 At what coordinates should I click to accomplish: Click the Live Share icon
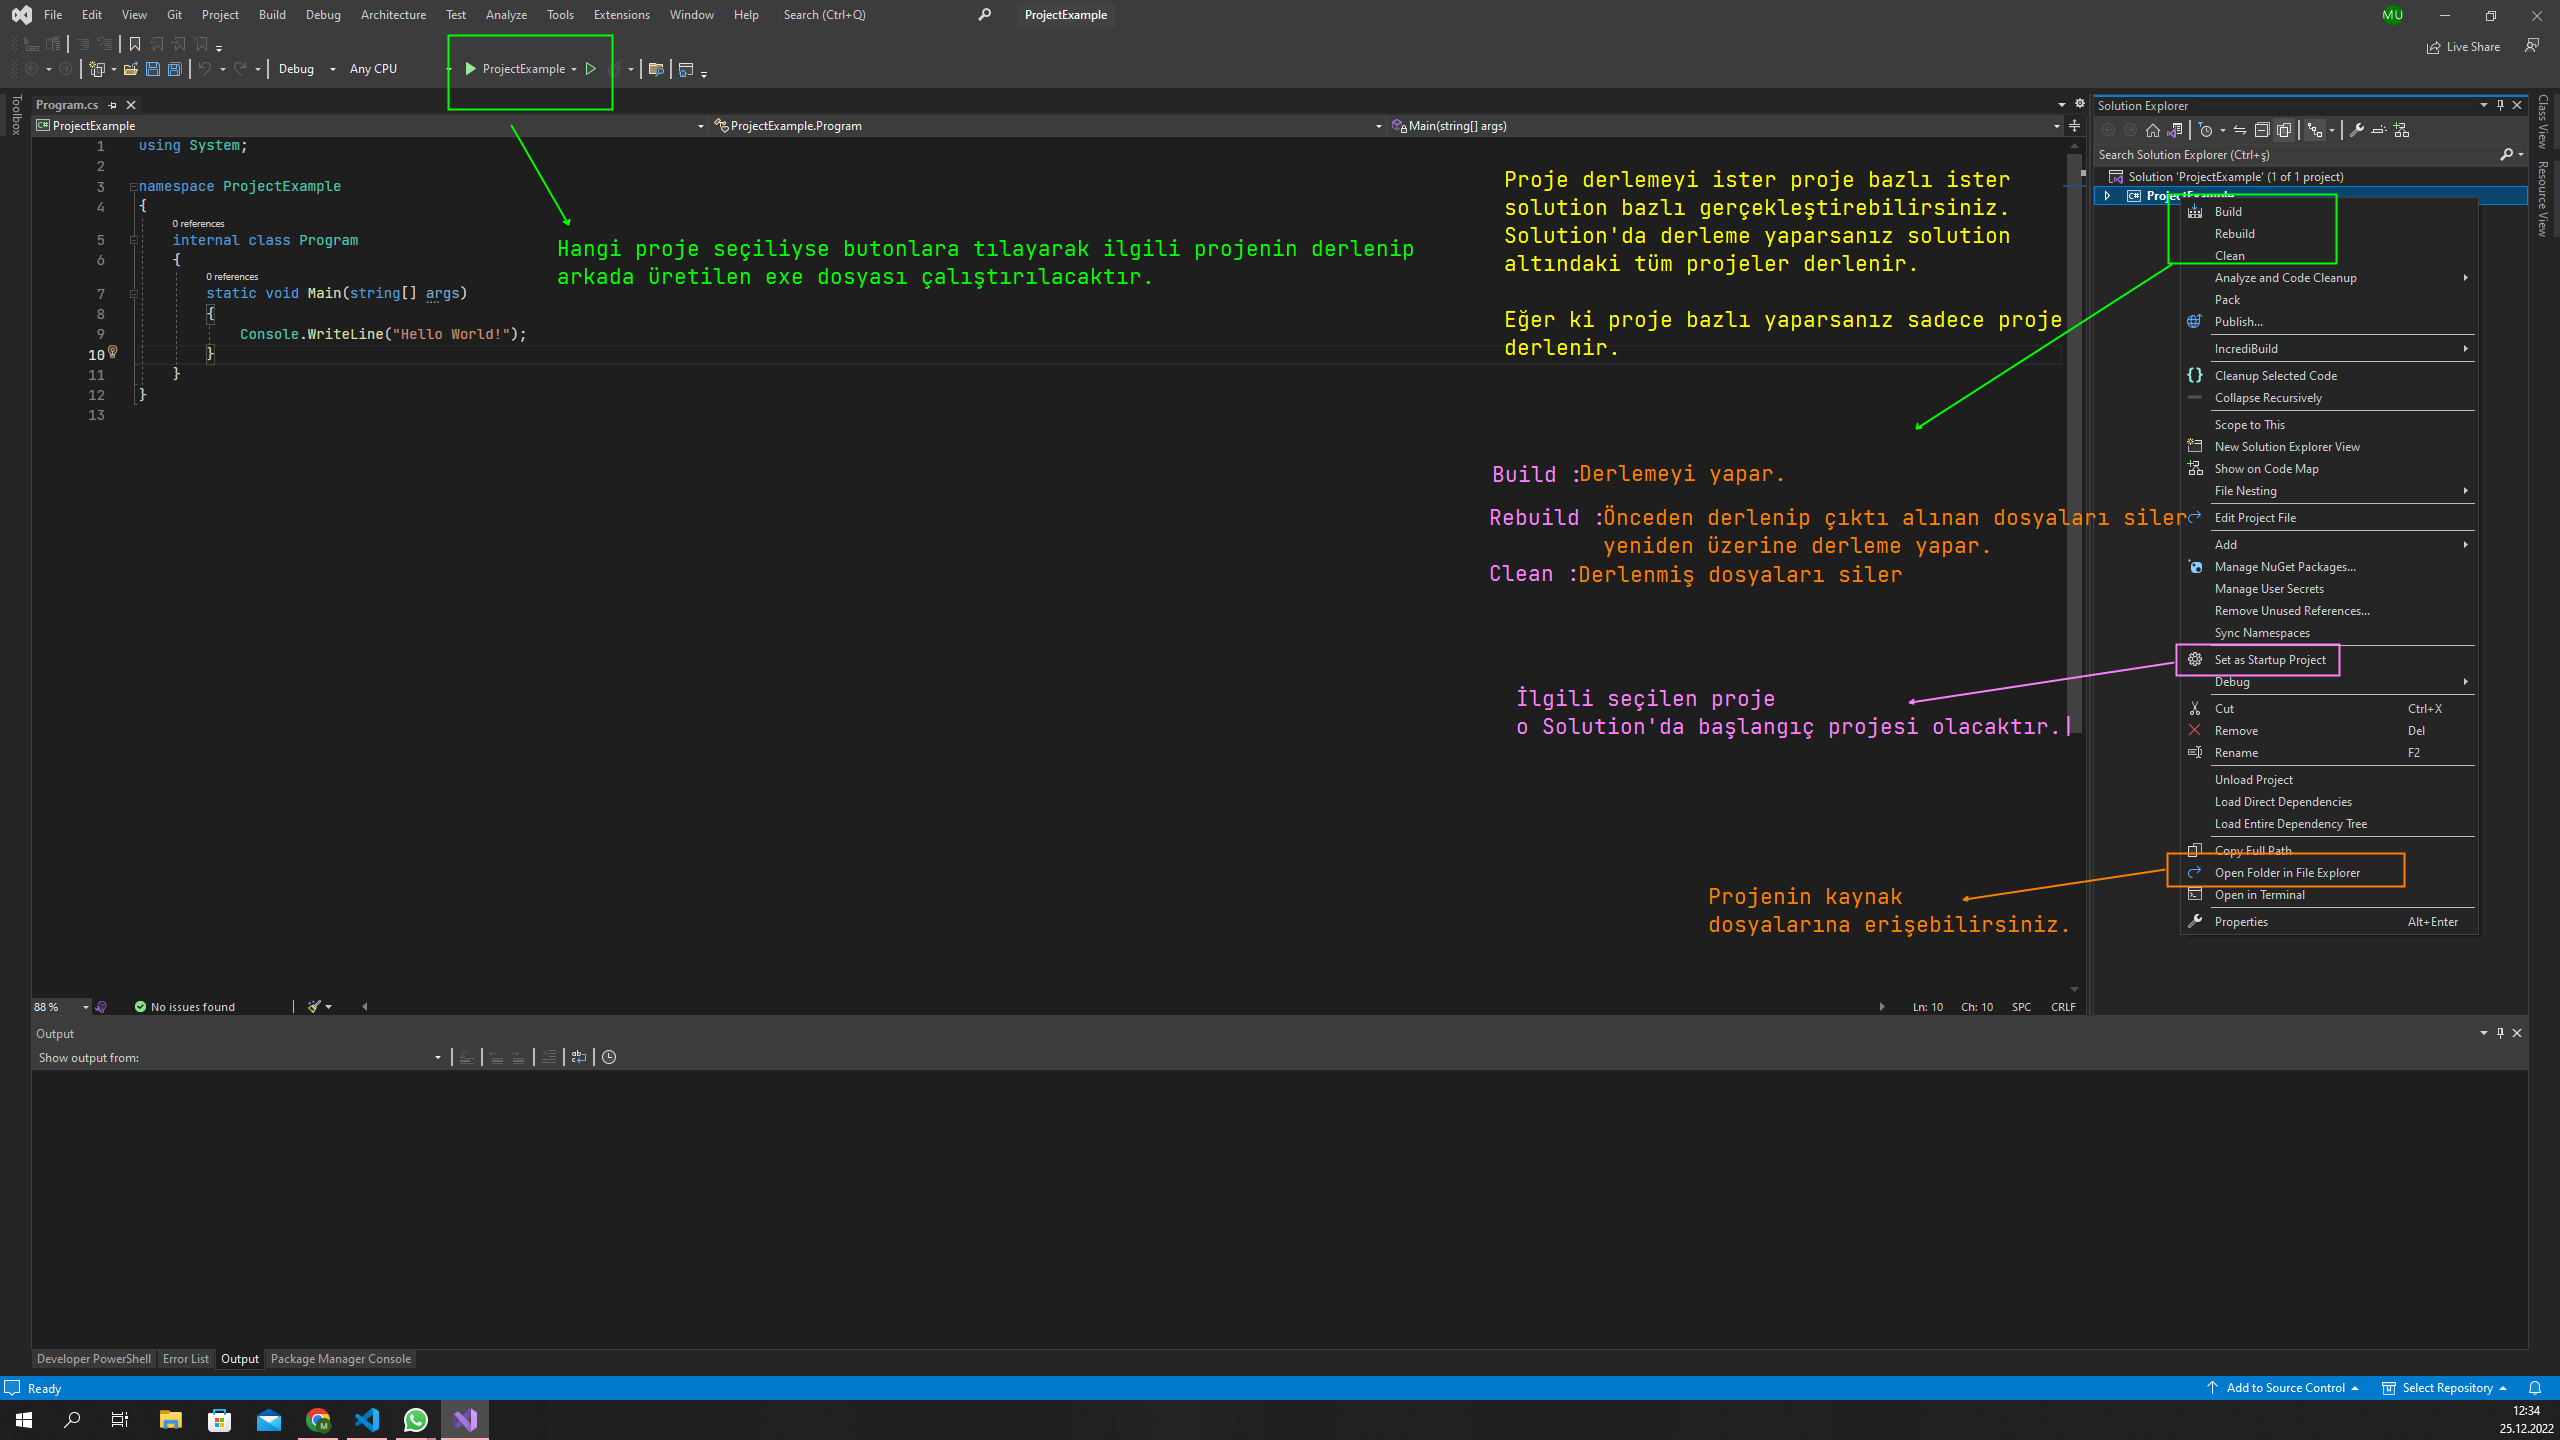(2463, 47)
